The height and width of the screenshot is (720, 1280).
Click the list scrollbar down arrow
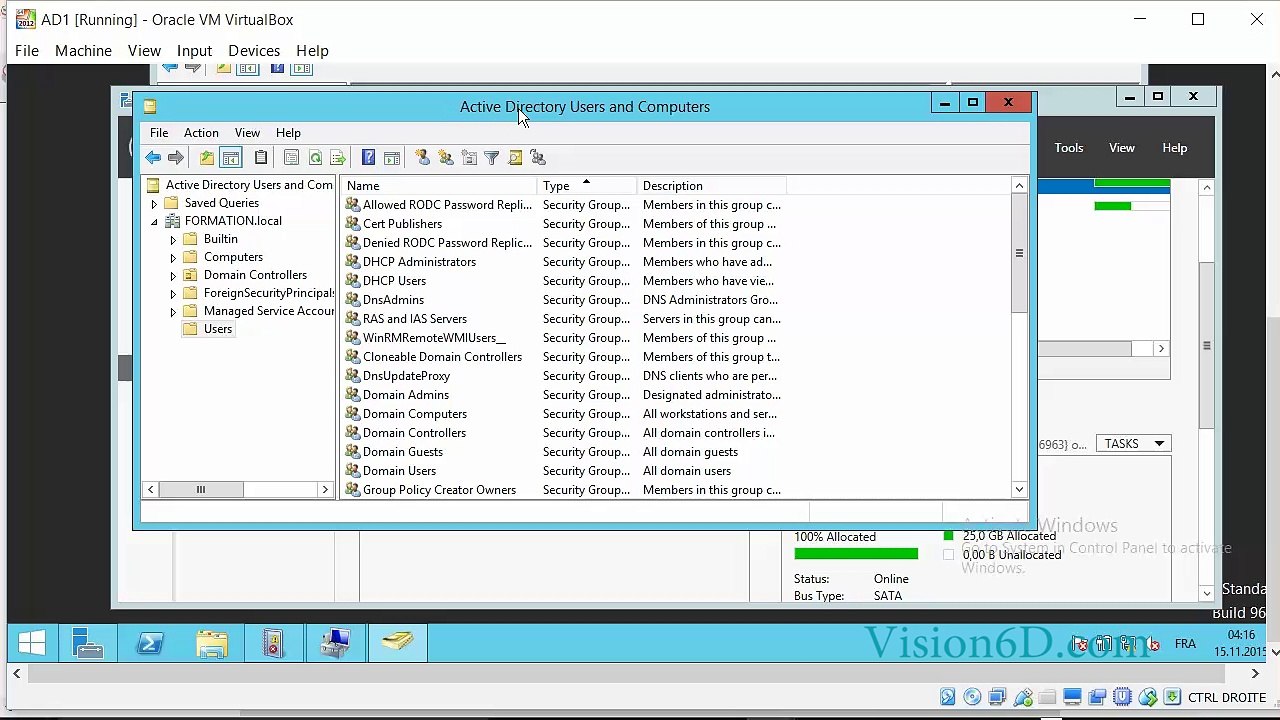(1019, 490)
